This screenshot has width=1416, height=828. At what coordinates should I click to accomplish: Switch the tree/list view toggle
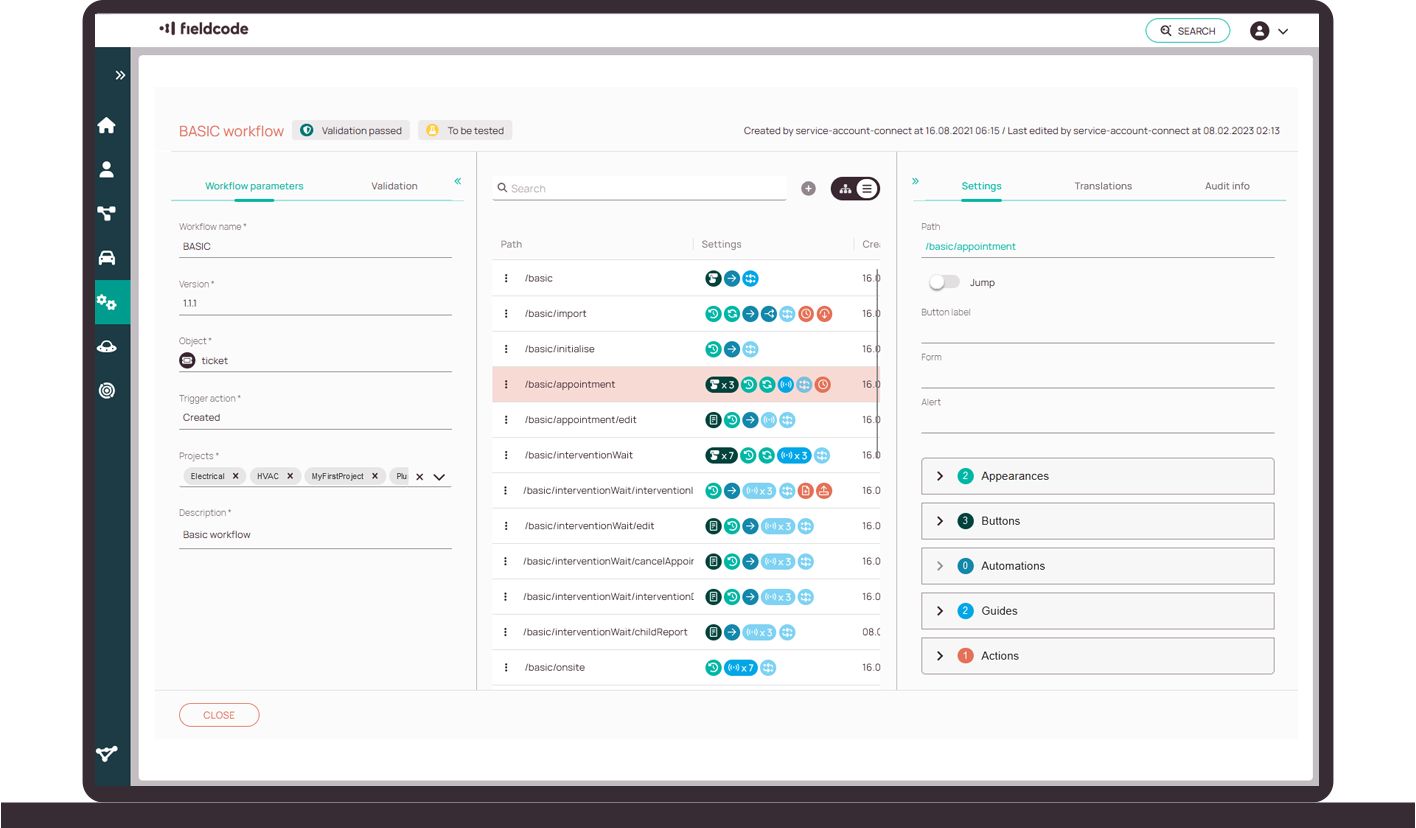855,188
